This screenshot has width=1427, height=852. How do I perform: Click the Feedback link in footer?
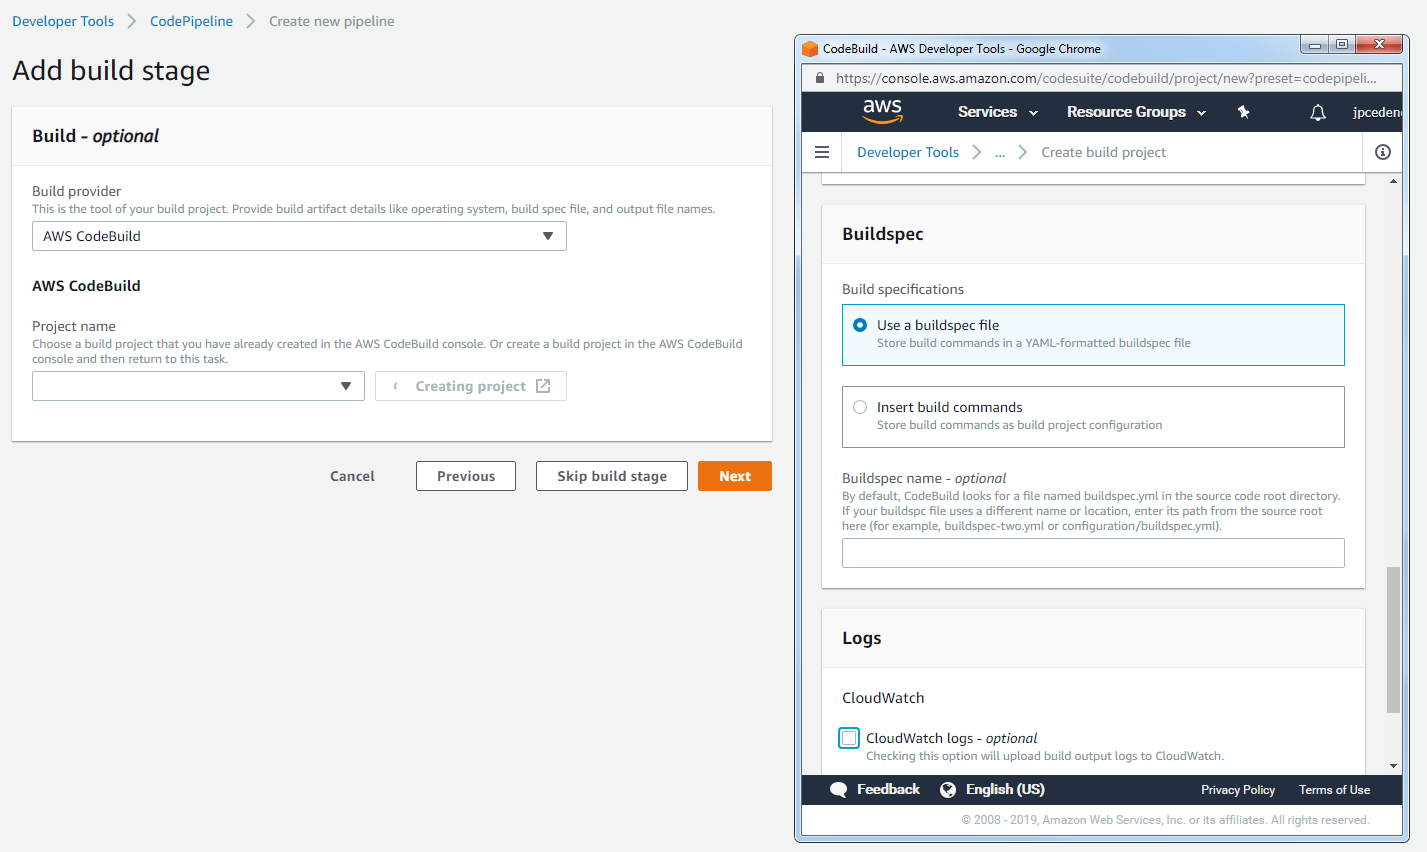point(888,790)
